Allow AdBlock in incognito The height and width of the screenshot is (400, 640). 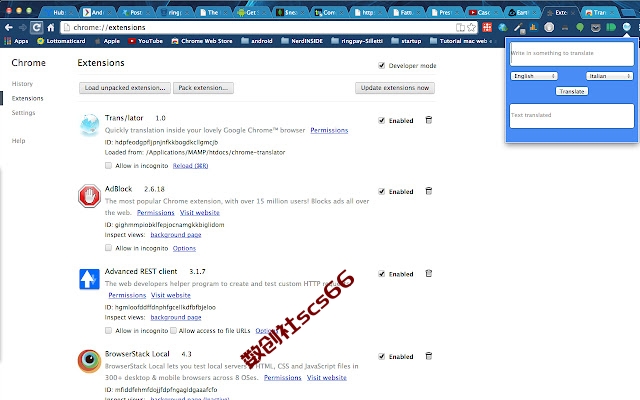point(108,248)
